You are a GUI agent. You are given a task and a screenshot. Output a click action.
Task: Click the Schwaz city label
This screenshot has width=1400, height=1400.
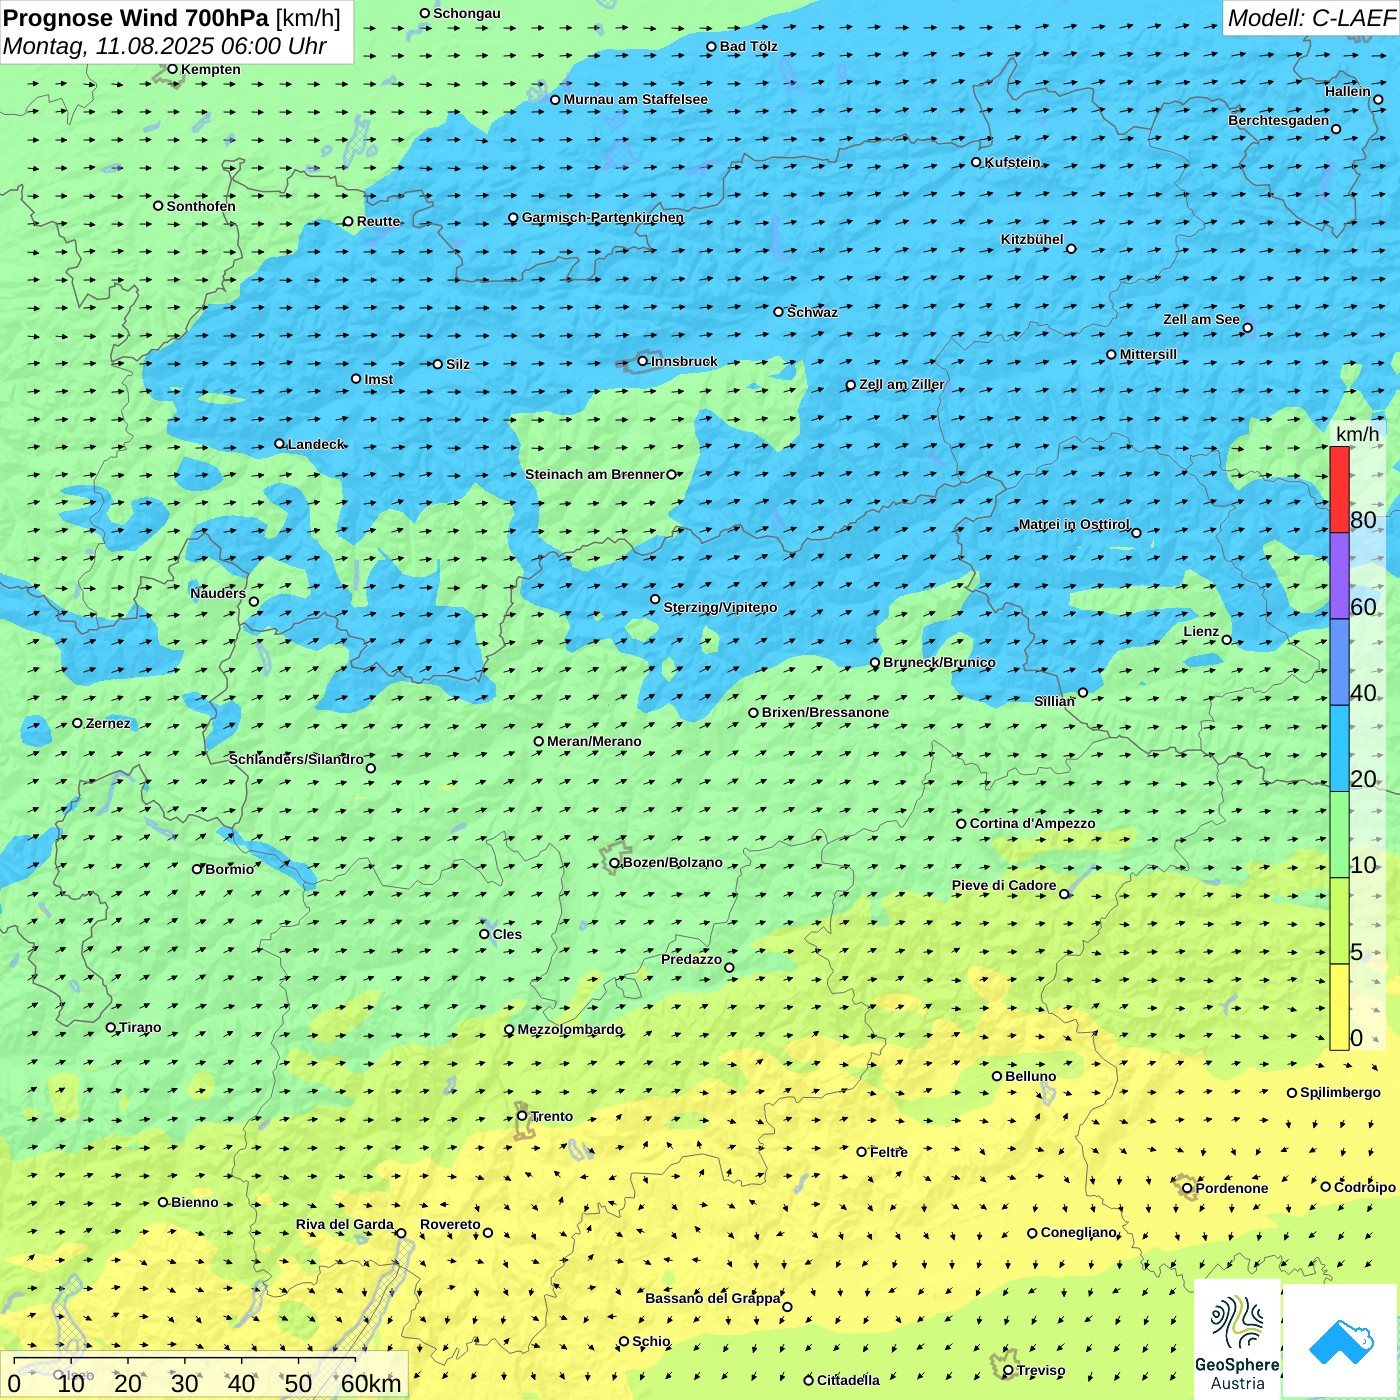[812, 312]
